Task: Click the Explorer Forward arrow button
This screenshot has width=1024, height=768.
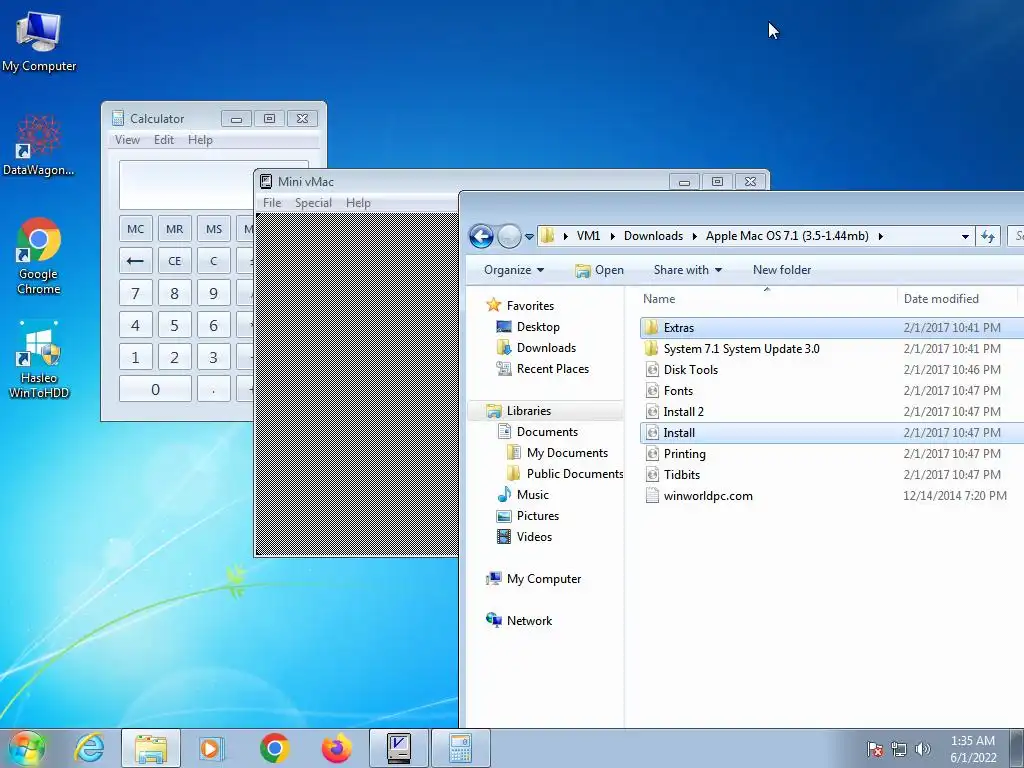Action: click(x=509, y=236)
